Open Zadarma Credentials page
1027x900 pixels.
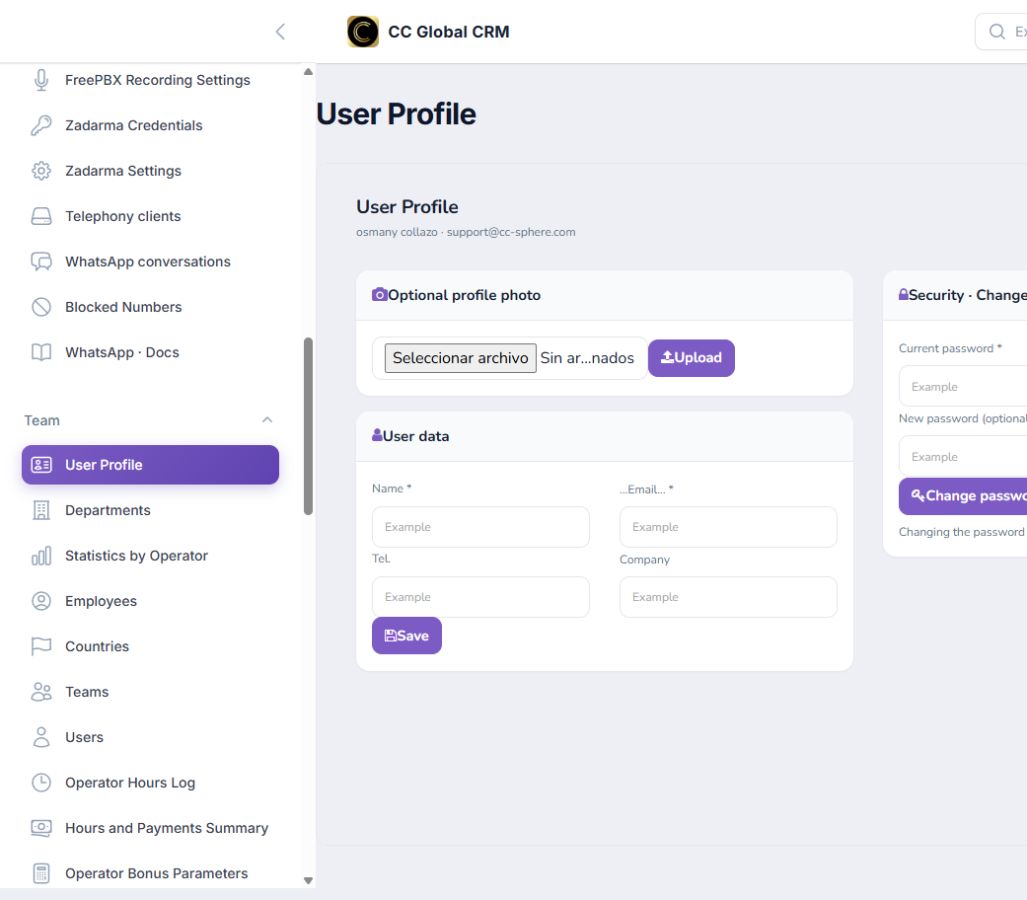pyautogui.click(x=150, y=125)
